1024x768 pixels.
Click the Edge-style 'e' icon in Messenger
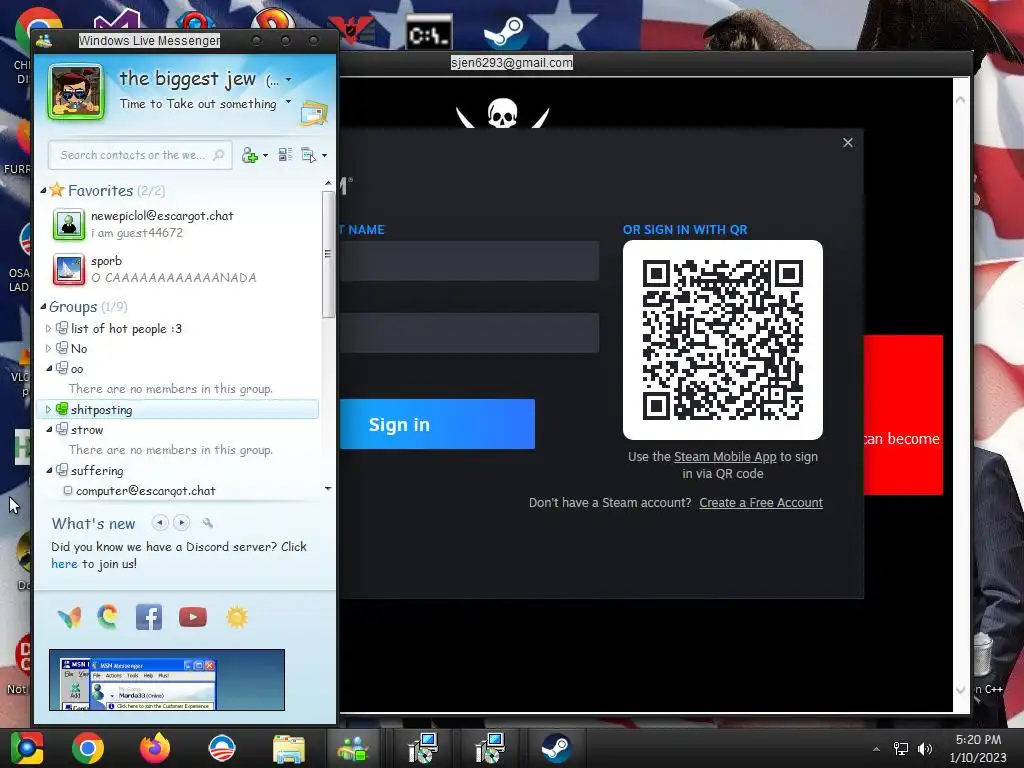[x=108, y=616]
